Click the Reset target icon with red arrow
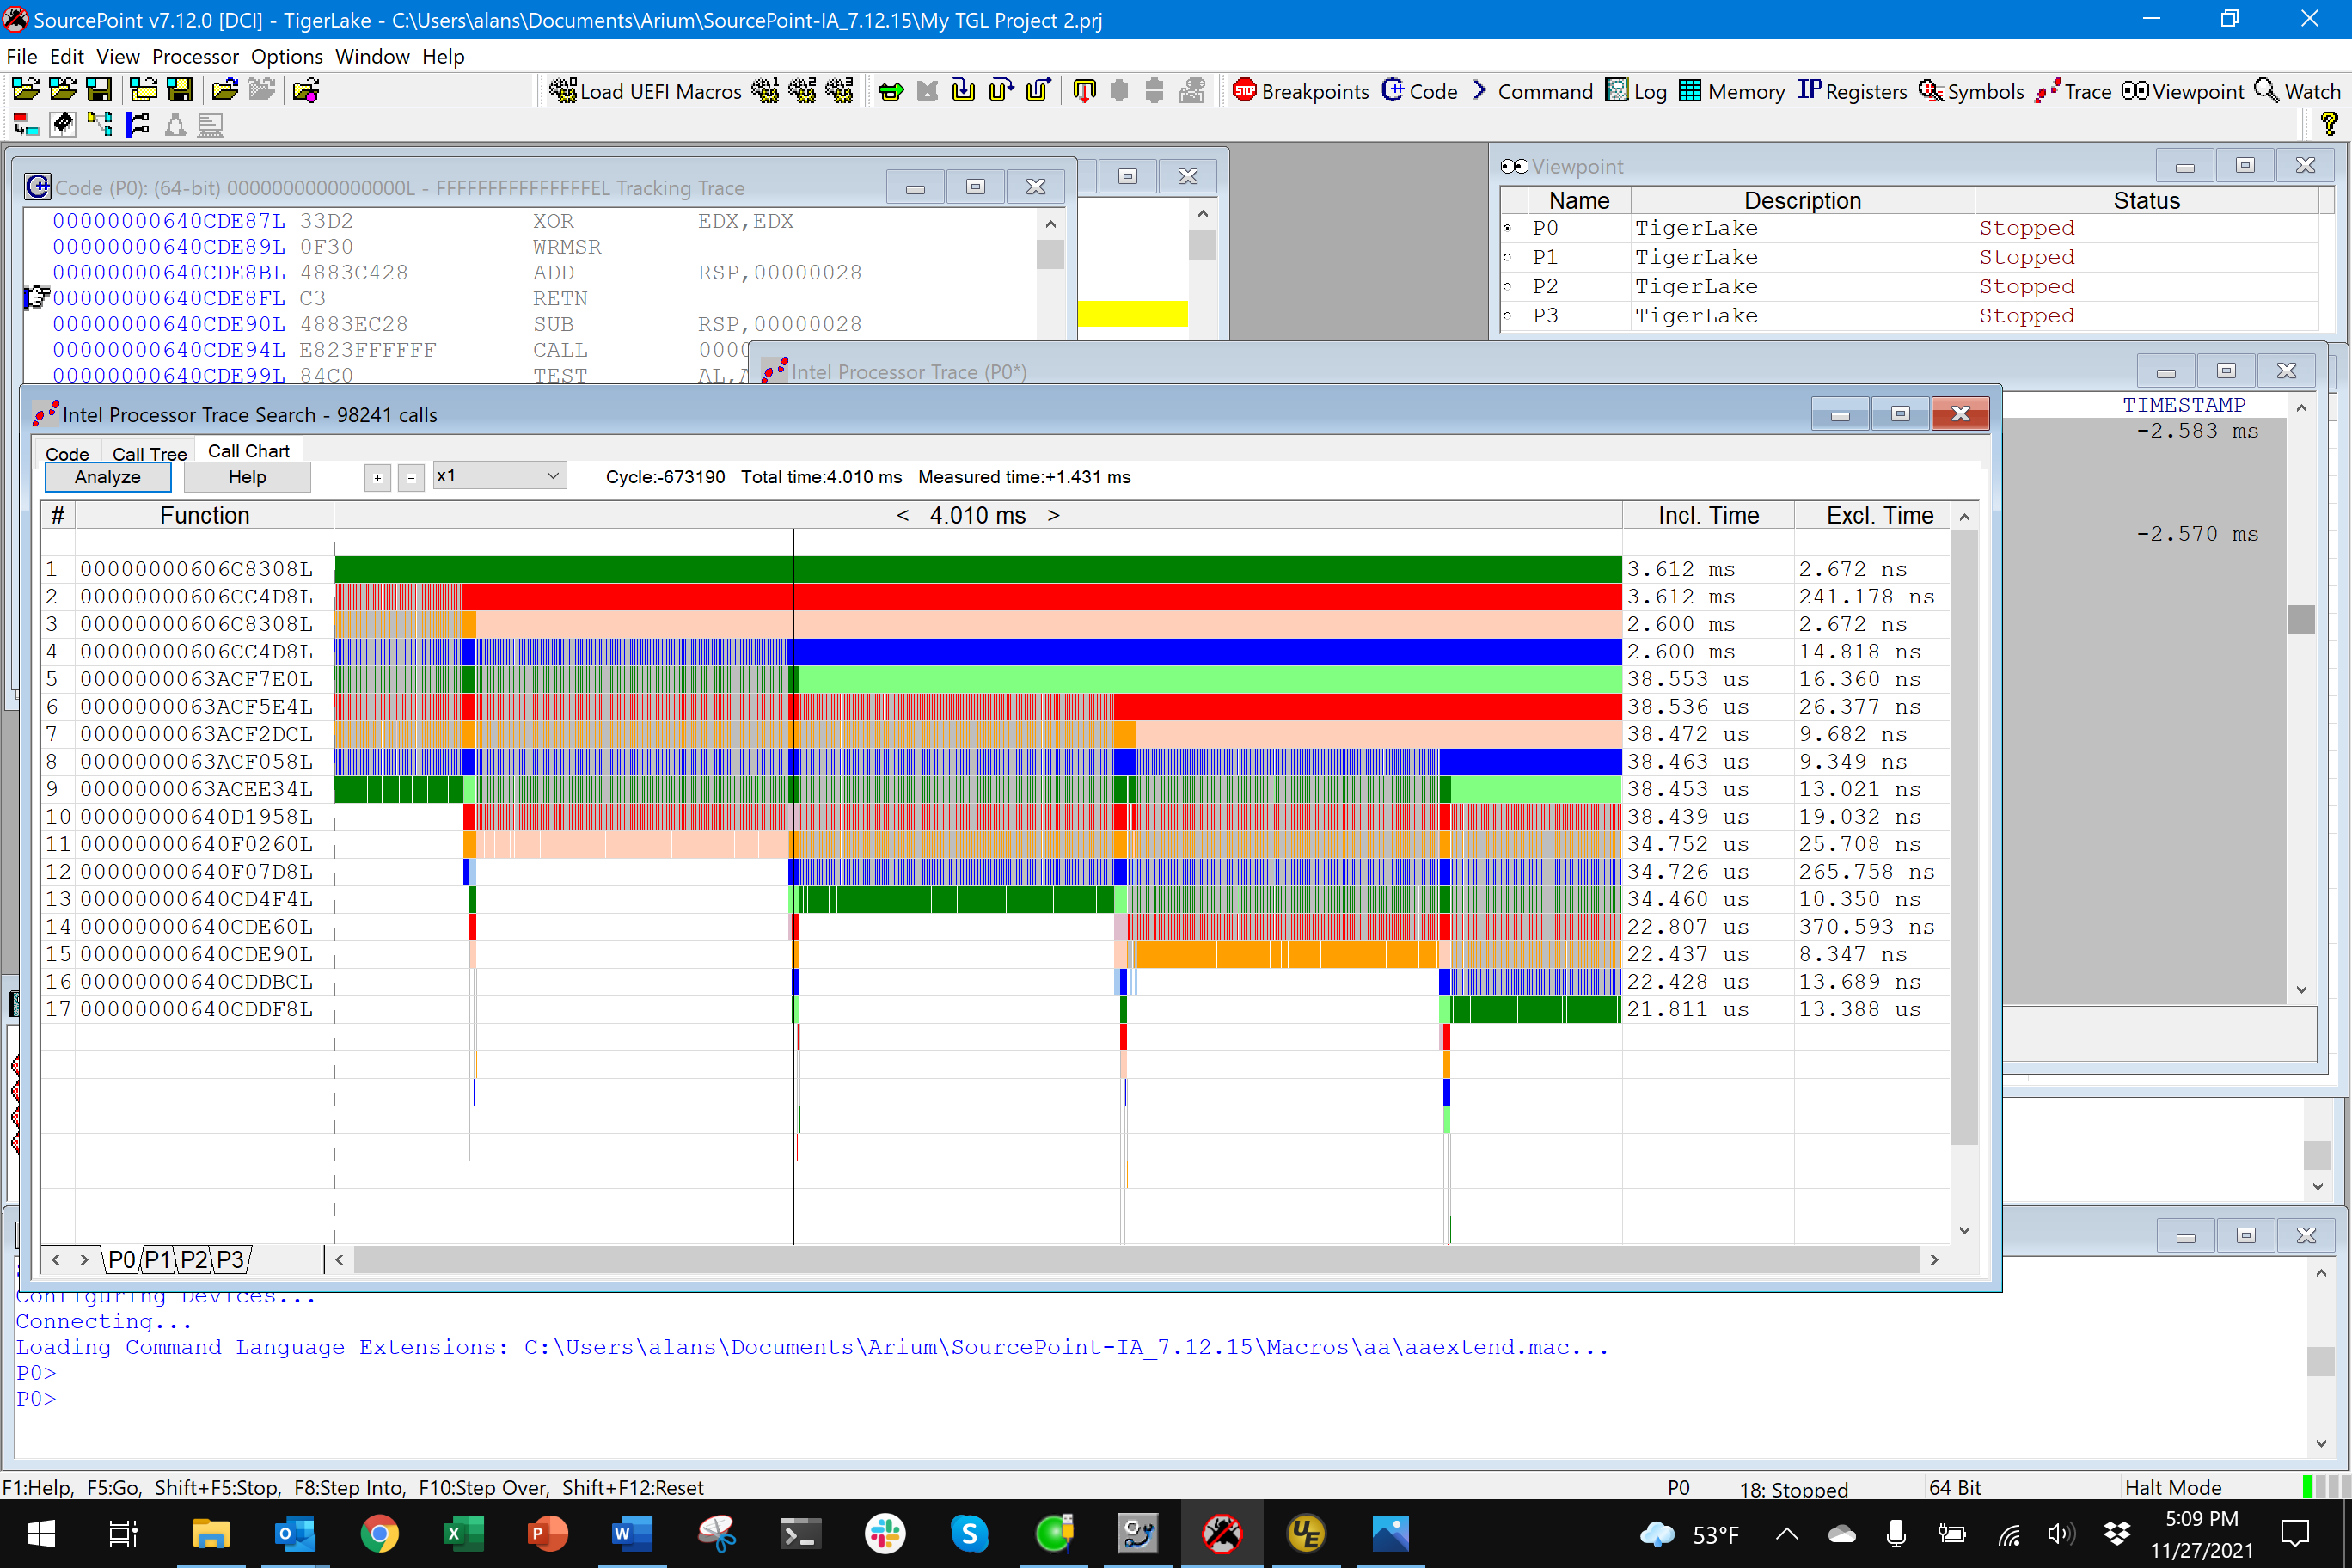This screenshot has height=1568, width=2352. coord(1084,91)
